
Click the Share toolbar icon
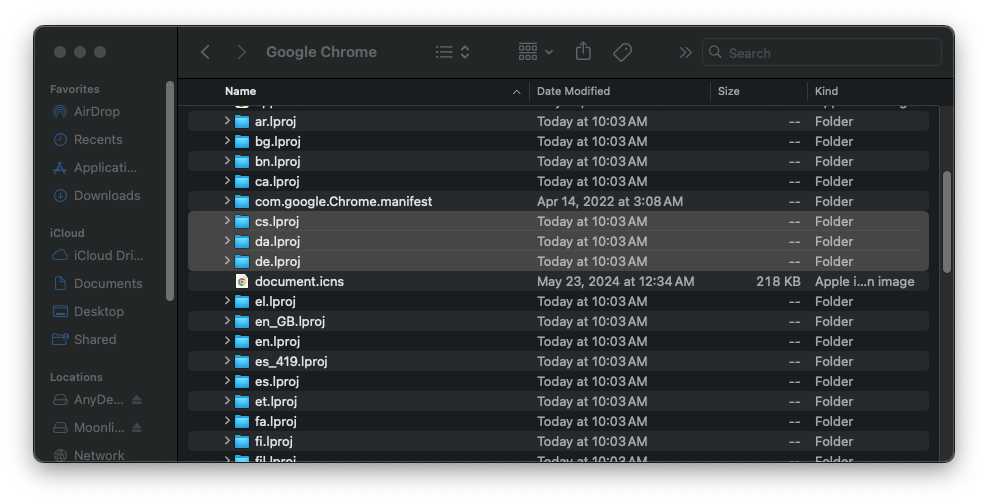click(x=583, y=52)
